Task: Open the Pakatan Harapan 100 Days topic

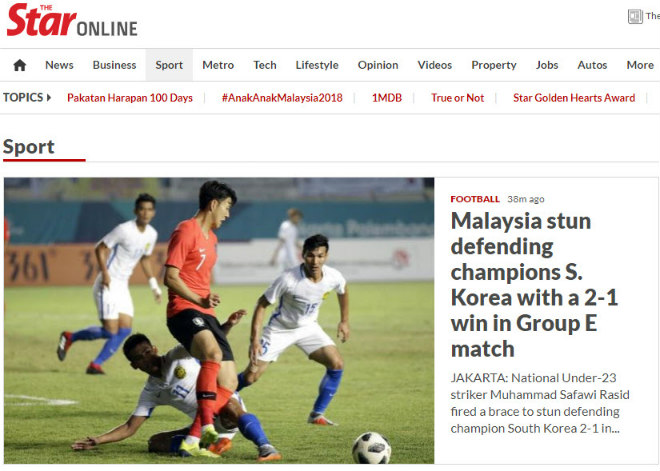Action: pos(130,98)
